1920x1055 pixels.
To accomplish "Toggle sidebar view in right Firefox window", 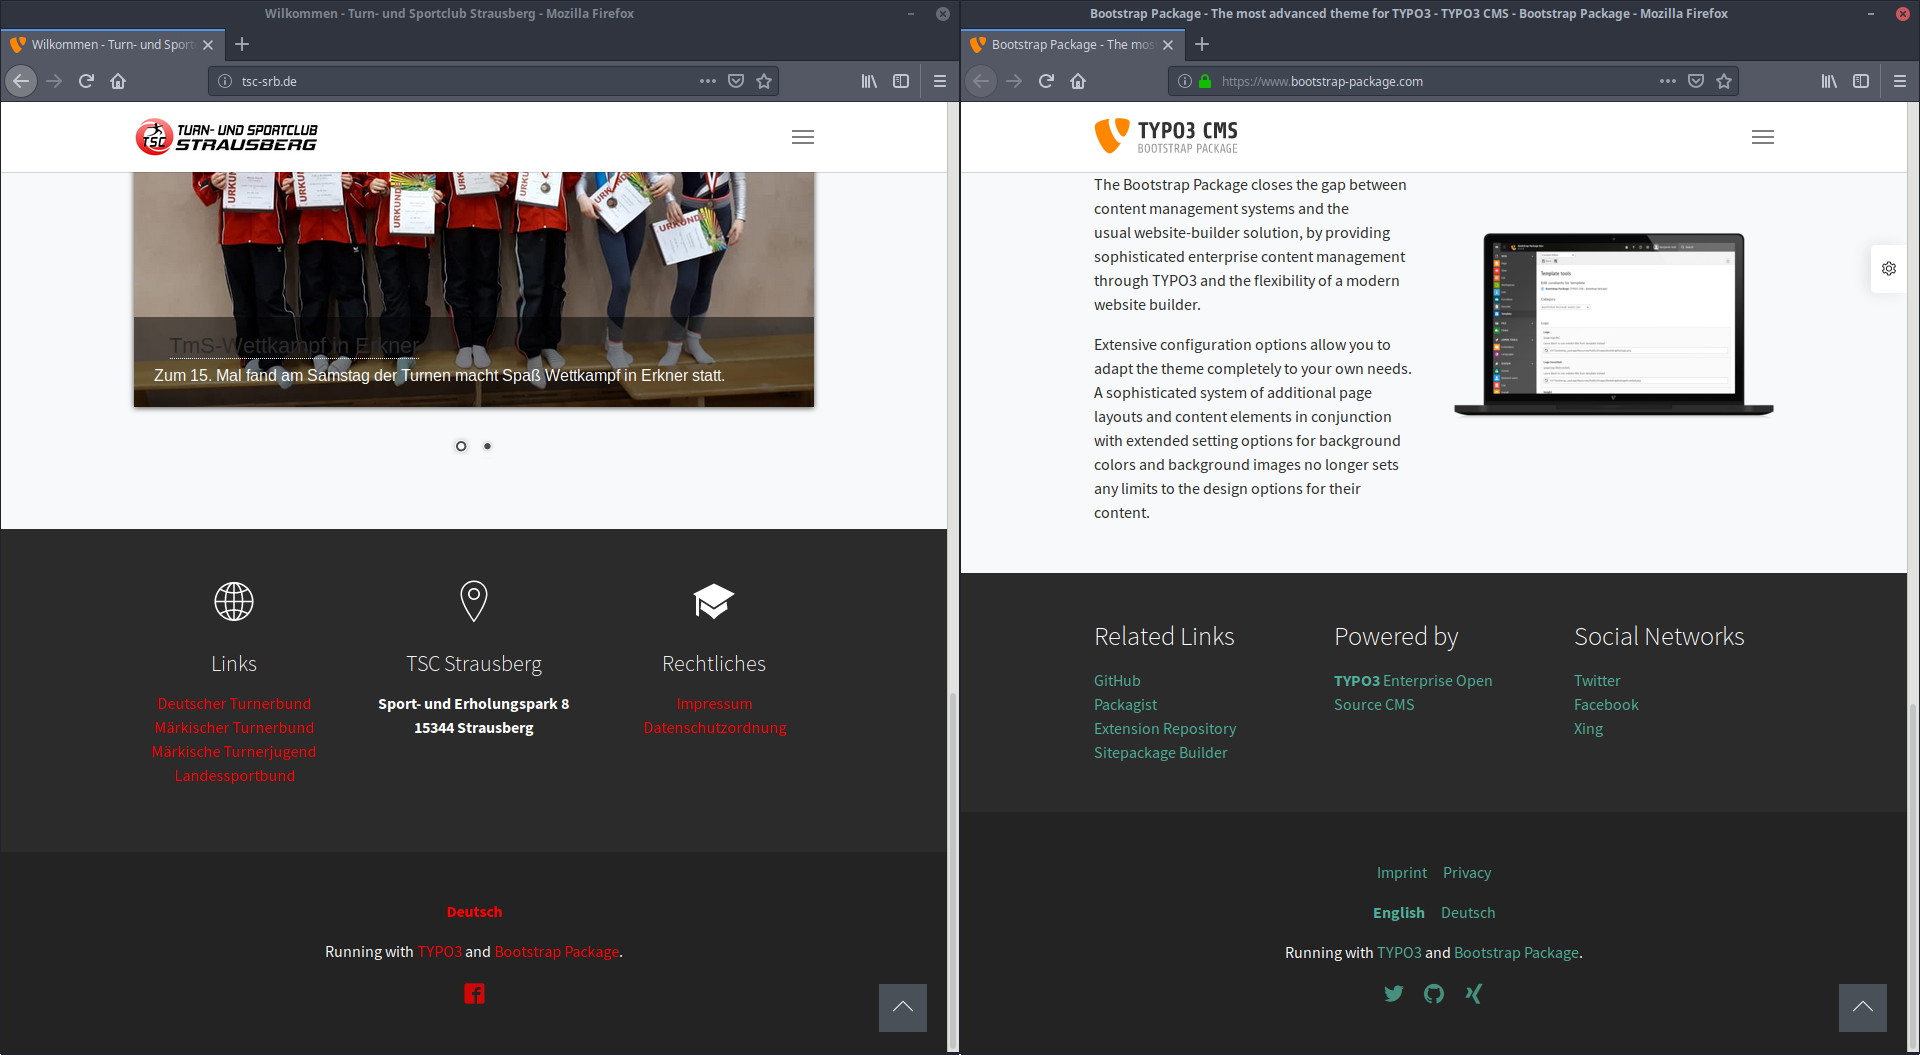I will pos(1860,81).
